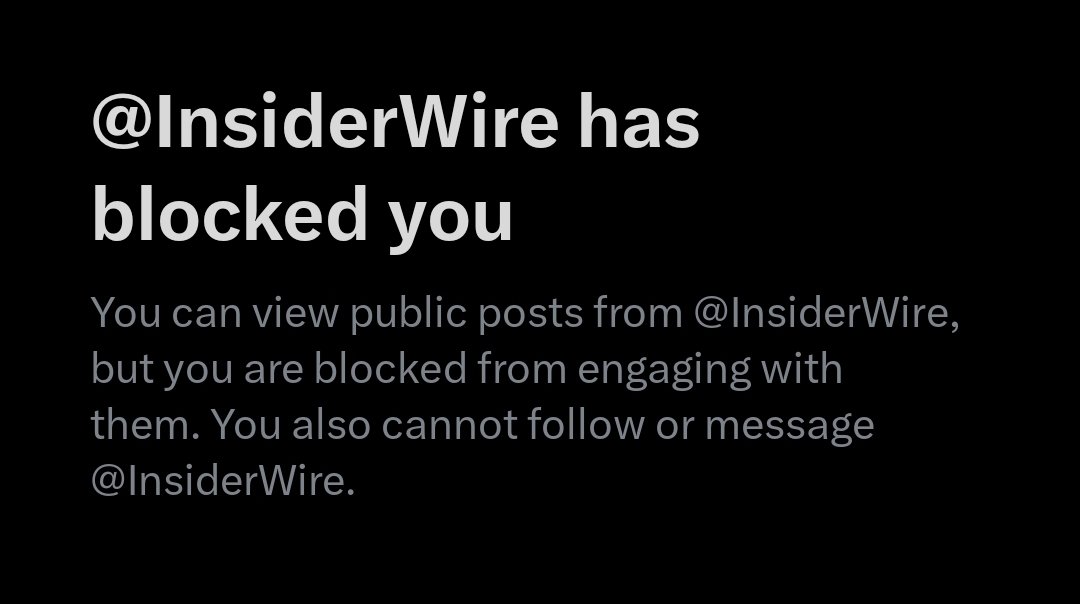The width and height of the screenshot is (1080, 604).
Task: Click the word 'message' in the description
Action: (789, 427)
